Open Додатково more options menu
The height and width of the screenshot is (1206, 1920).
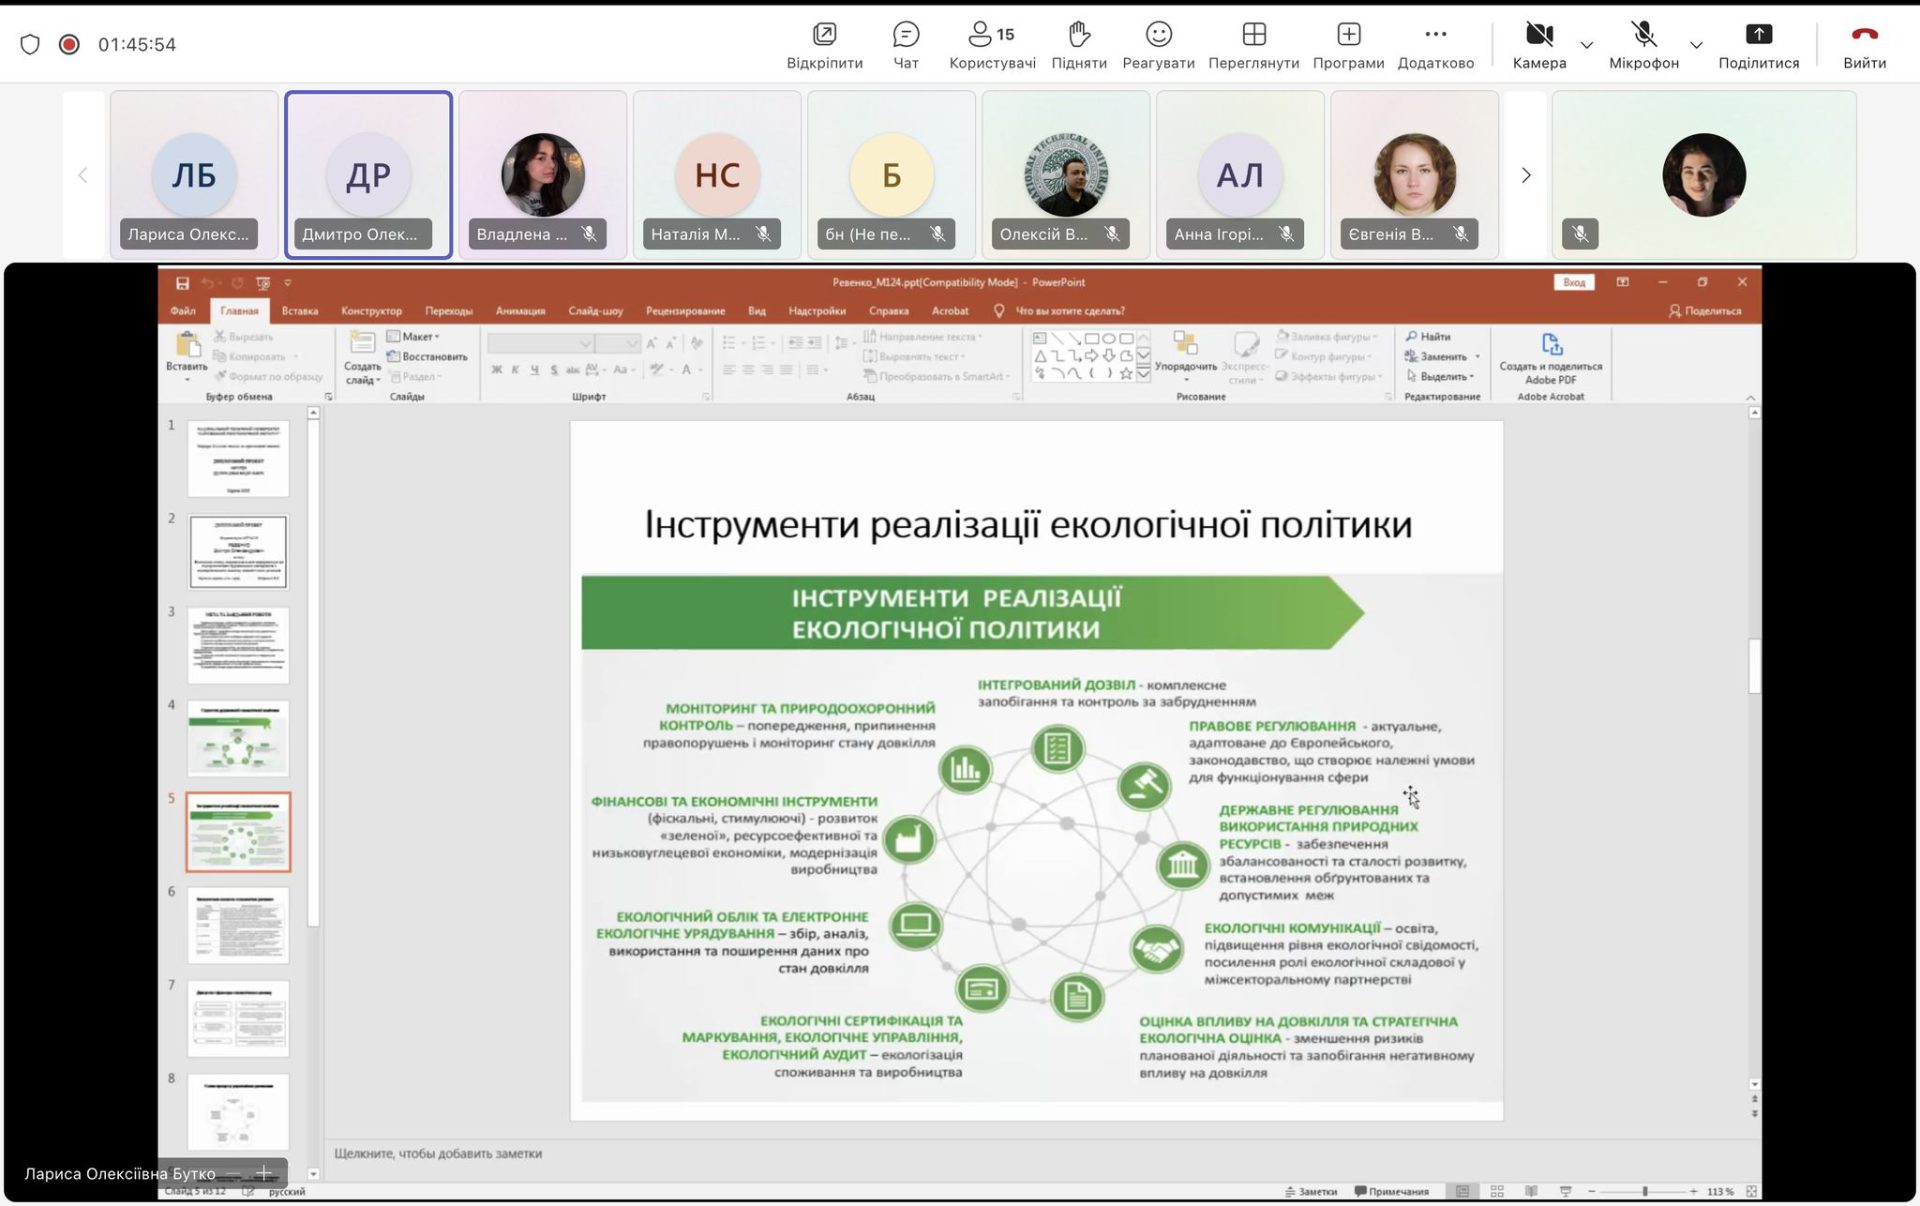tap(1435, 45)
